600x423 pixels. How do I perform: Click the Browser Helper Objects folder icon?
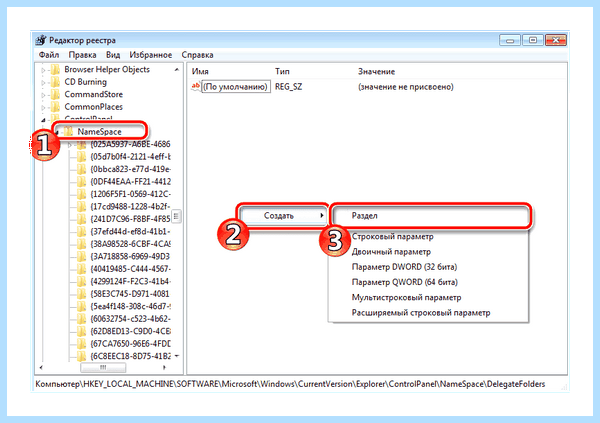click(55, 70)
